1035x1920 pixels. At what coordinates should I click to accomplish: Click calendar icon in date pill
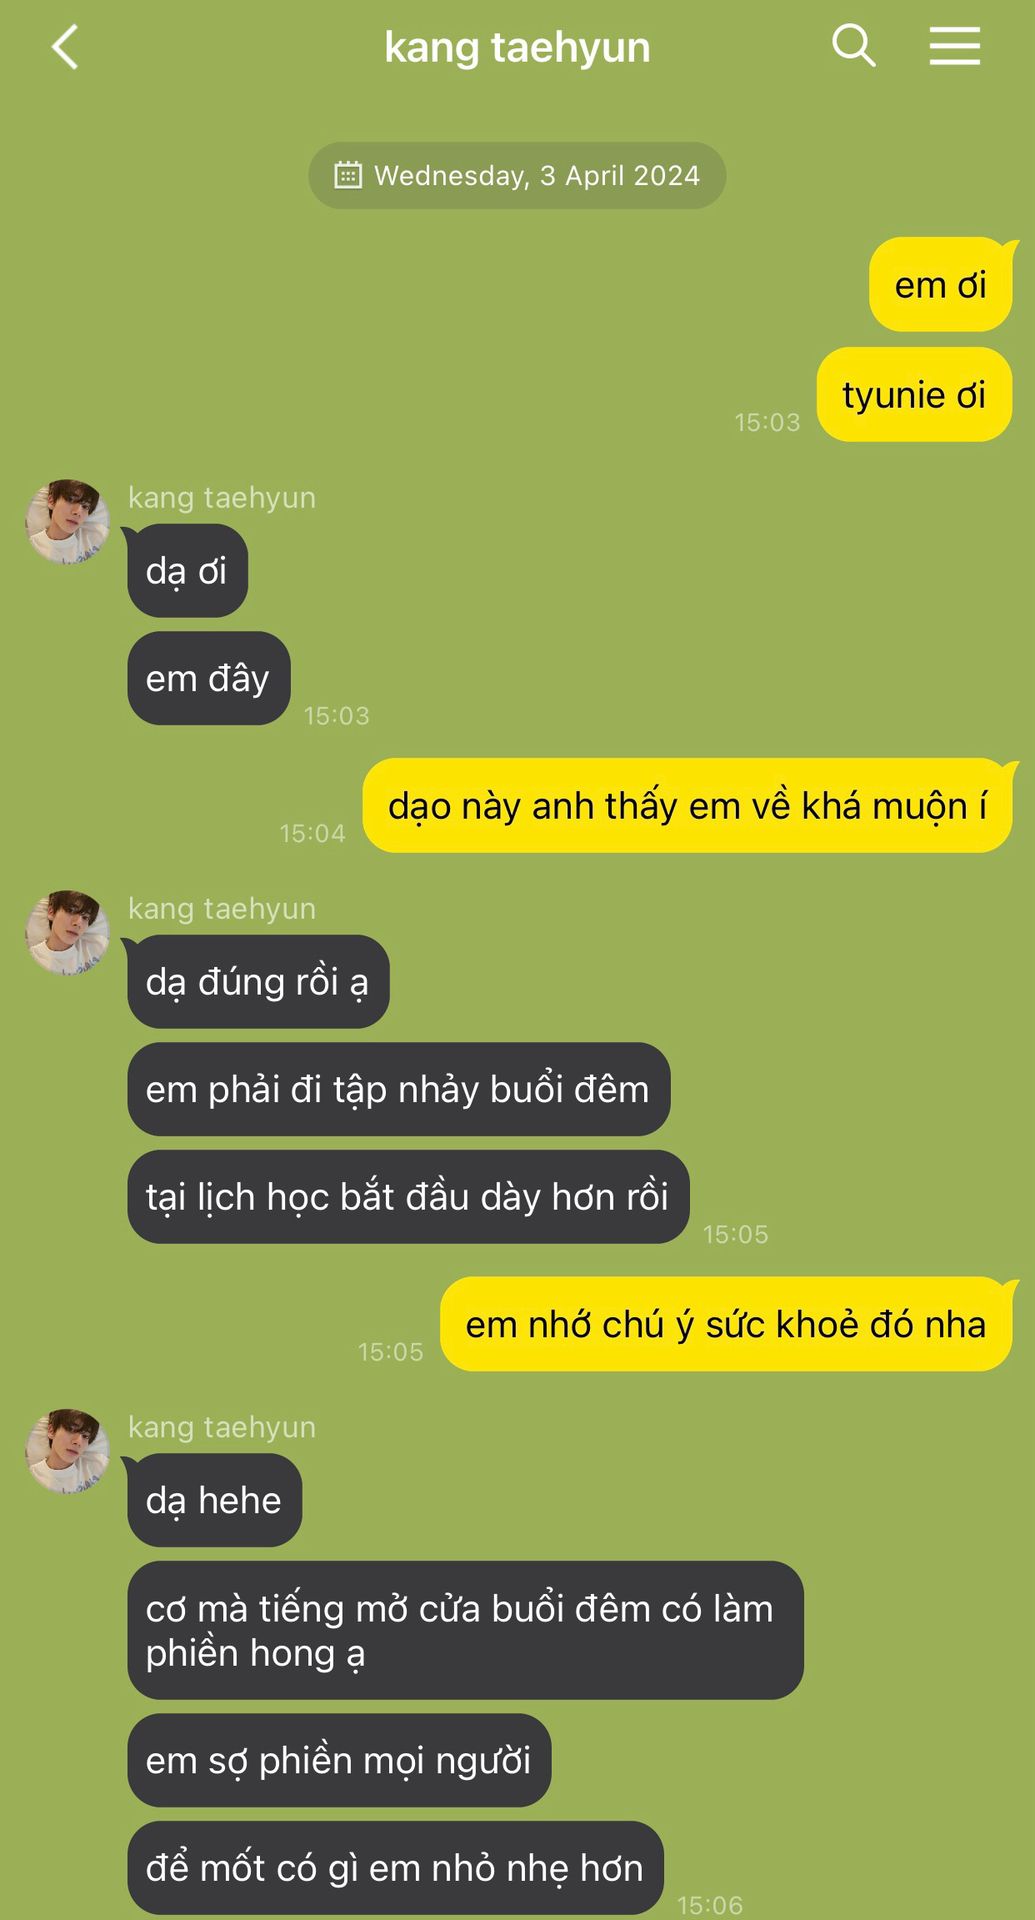pyautogui.click(x=347, y=175)
